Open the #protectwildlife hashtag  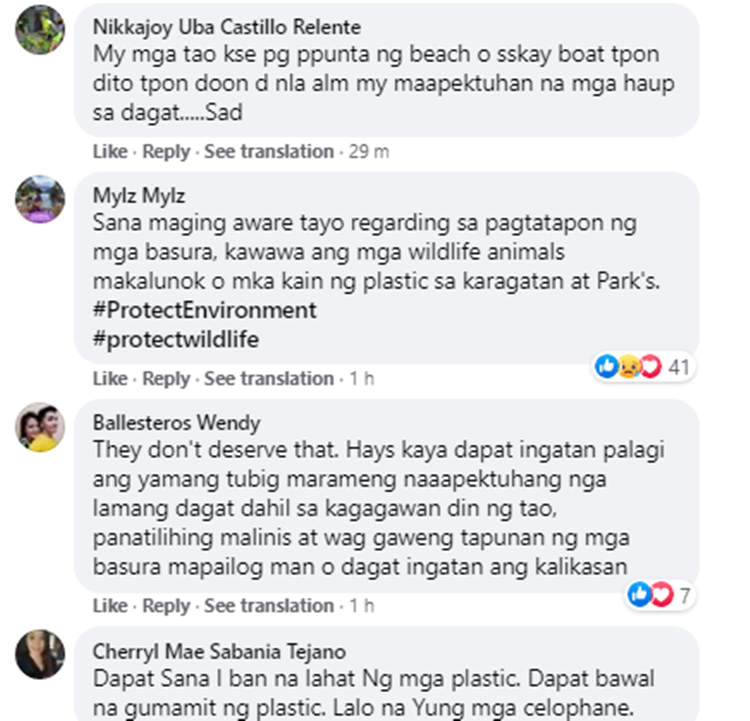[176, 339]
